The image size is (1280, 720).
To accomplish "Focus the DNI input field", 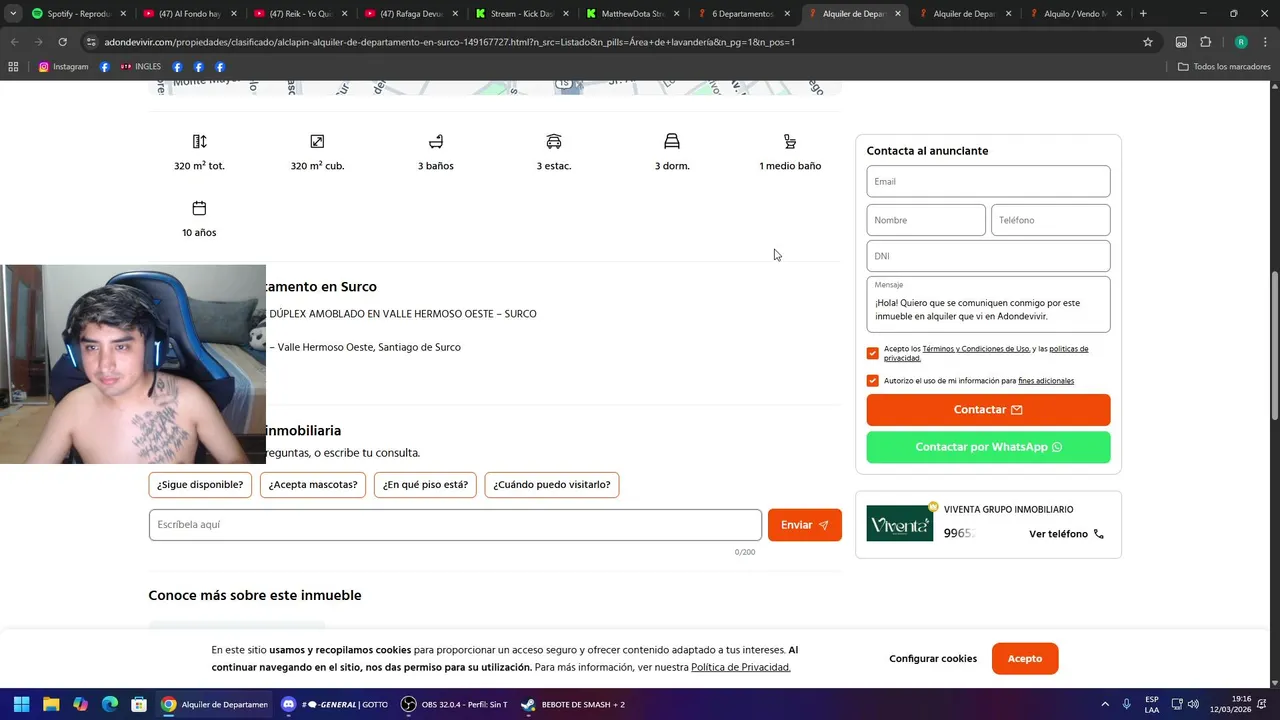I will [988, 256].
